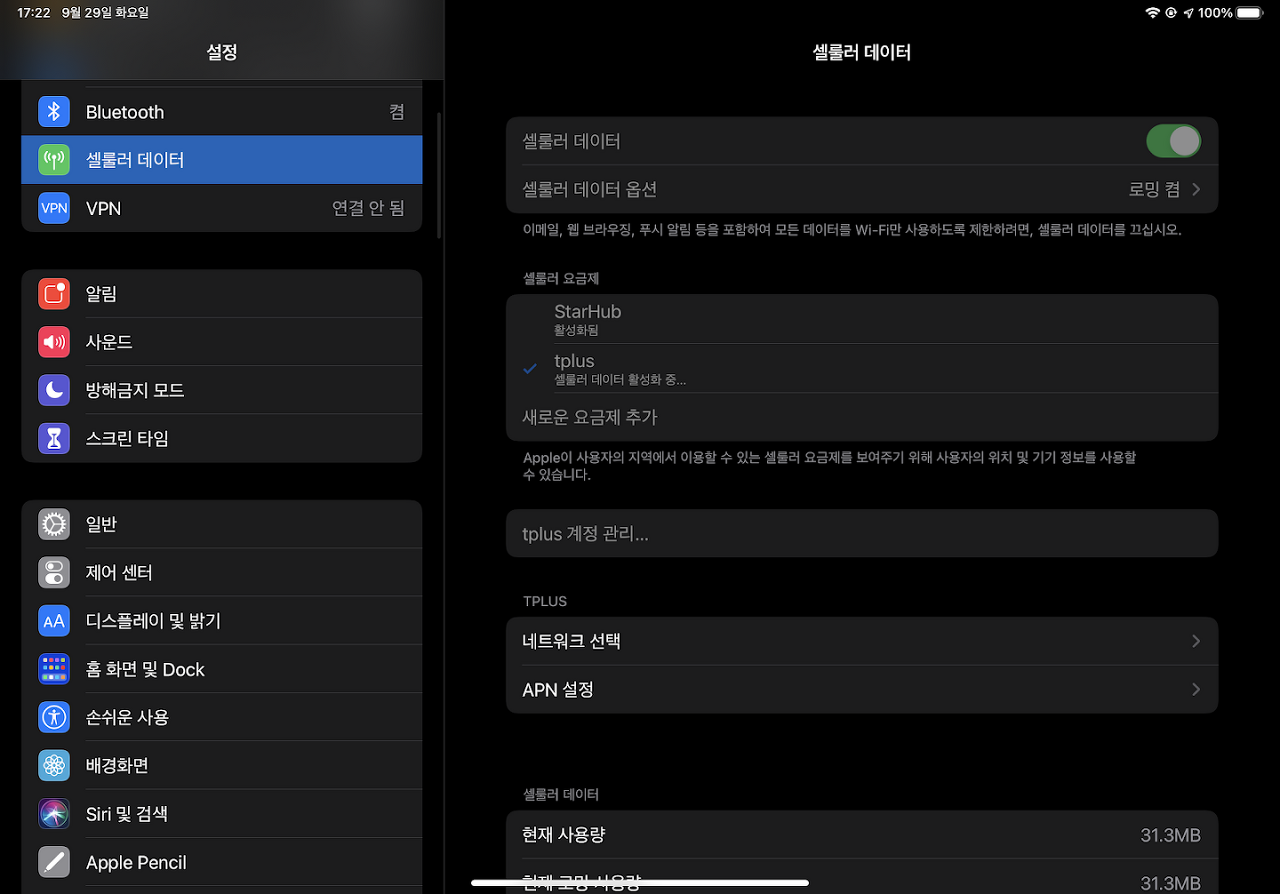Select 셀룰러 데이터 in sidebar
This screenshot has height=894, width=1280.
pyautogui.click(x=222, y=160)
